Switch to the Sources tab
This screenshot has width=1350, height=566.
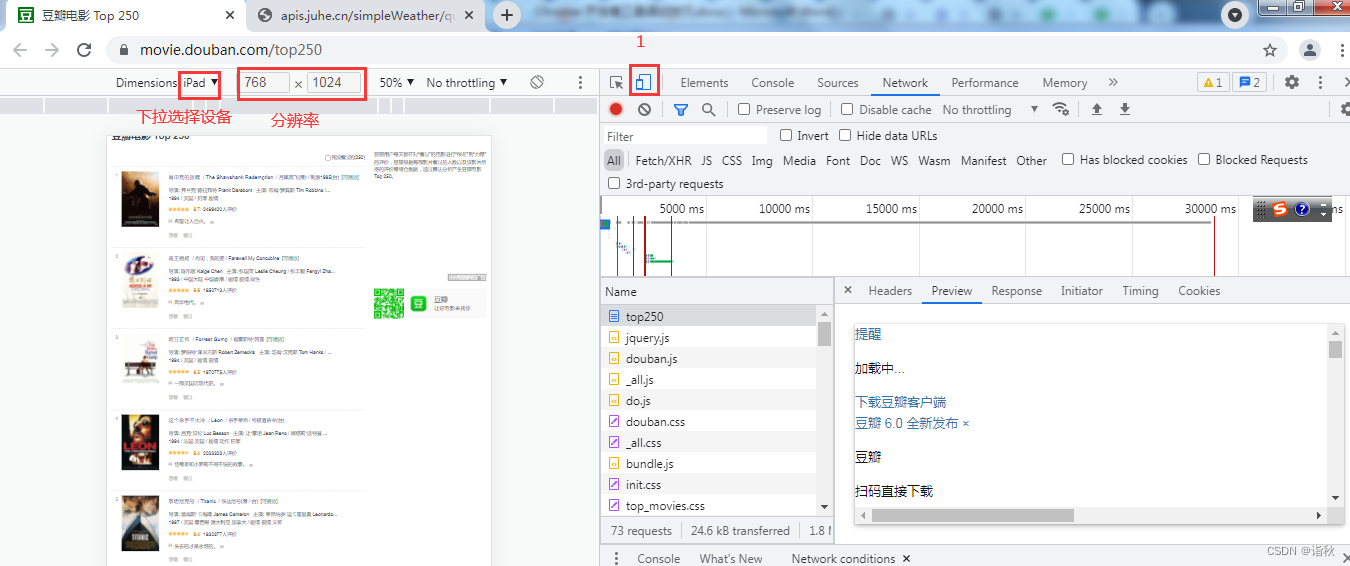[x=838, y=83]
